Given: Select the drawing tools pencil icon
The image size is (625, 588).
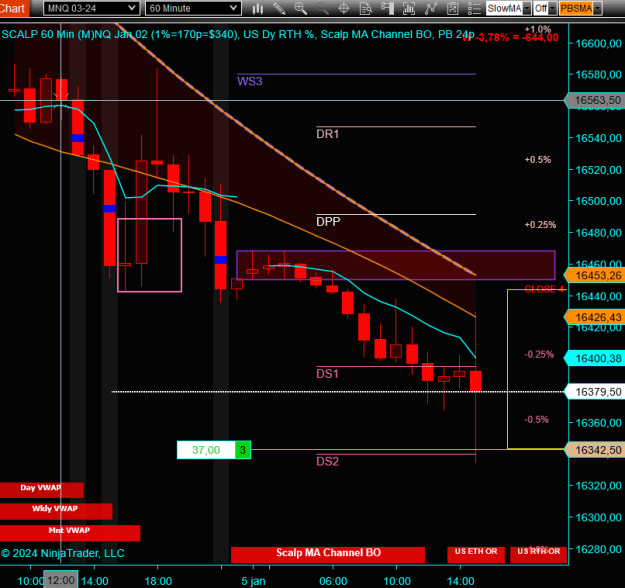Looking at the screenshot, I should 279,8.
